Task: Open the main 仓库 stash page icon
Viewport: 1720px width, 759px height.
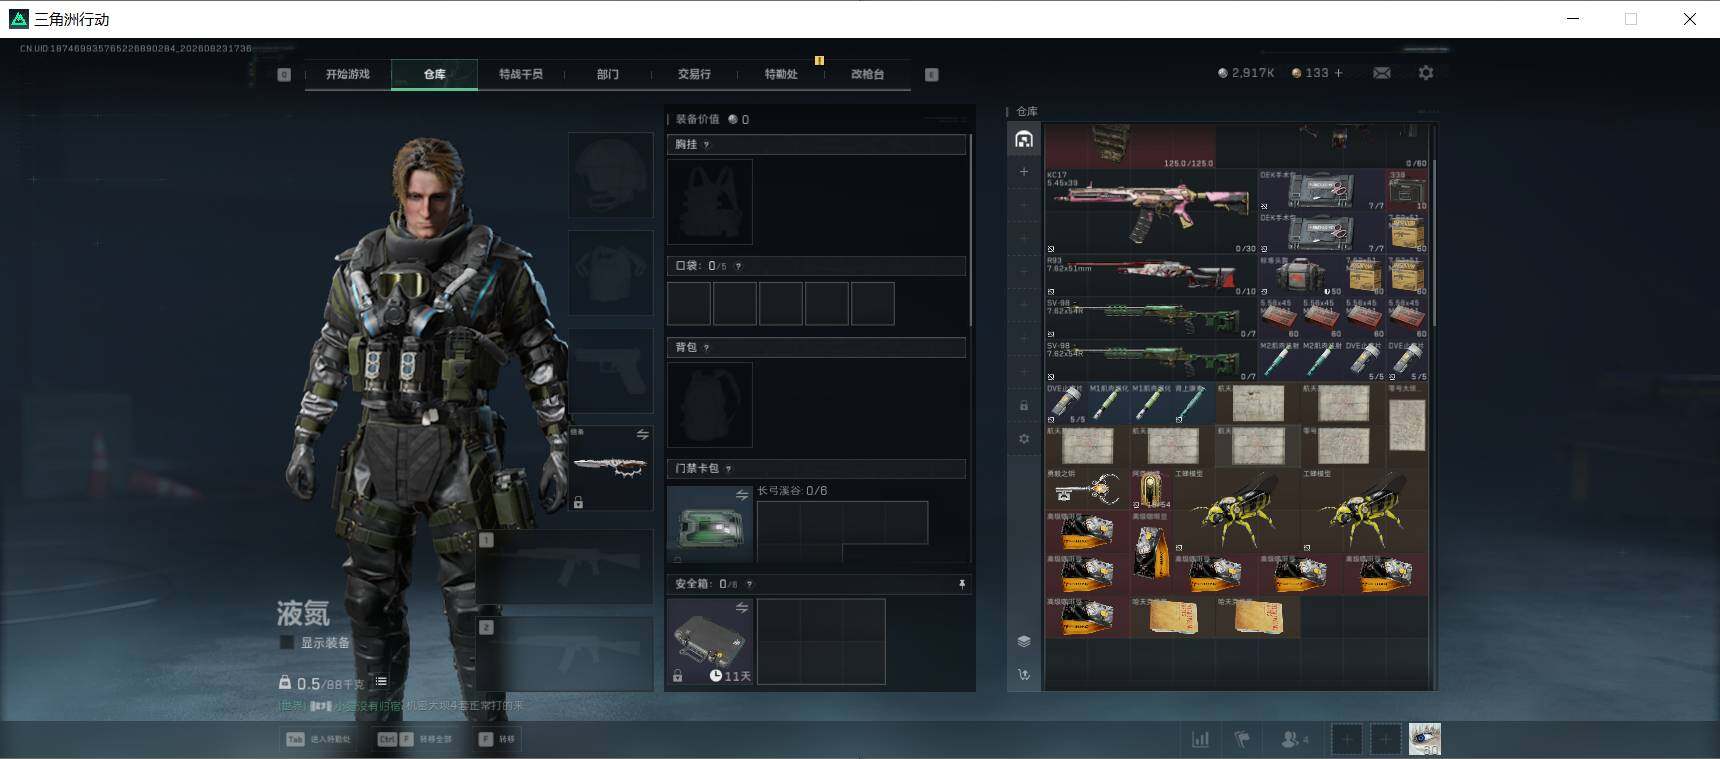Action: [1024, 139]
